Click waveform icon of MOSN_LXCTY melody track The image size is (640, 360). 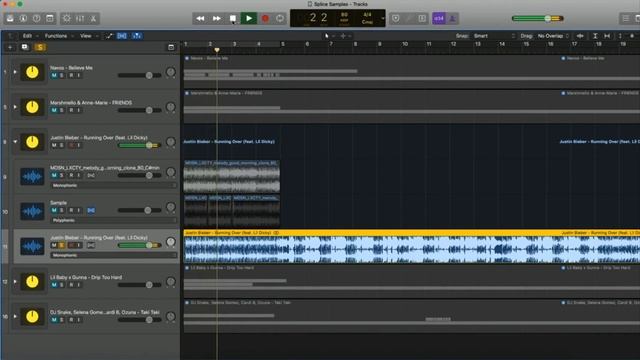pos(32,176)
